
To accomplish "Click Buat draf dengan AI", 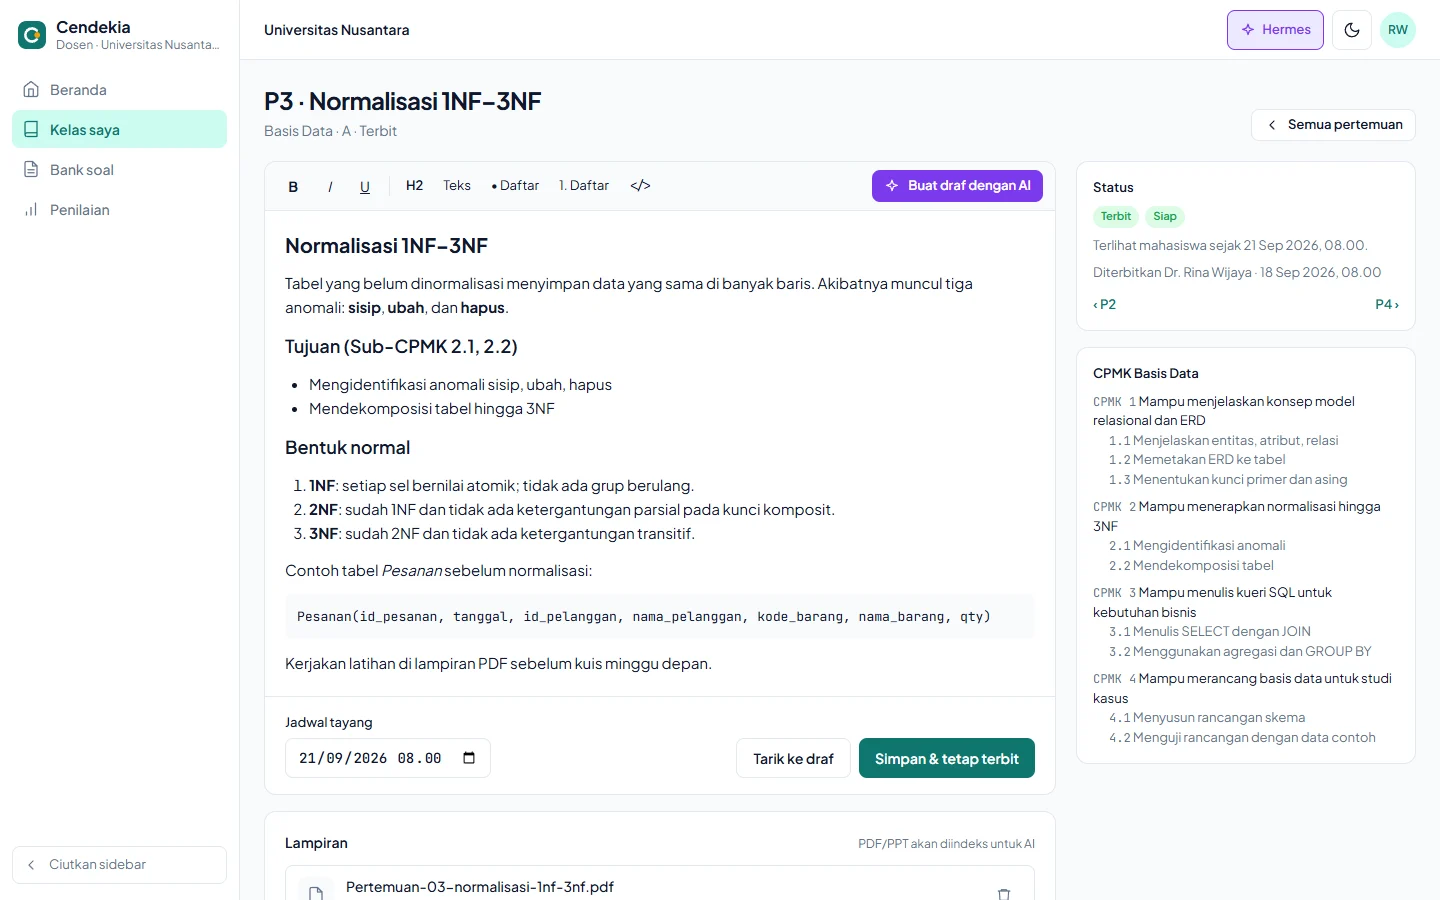I will click(957, 186).
